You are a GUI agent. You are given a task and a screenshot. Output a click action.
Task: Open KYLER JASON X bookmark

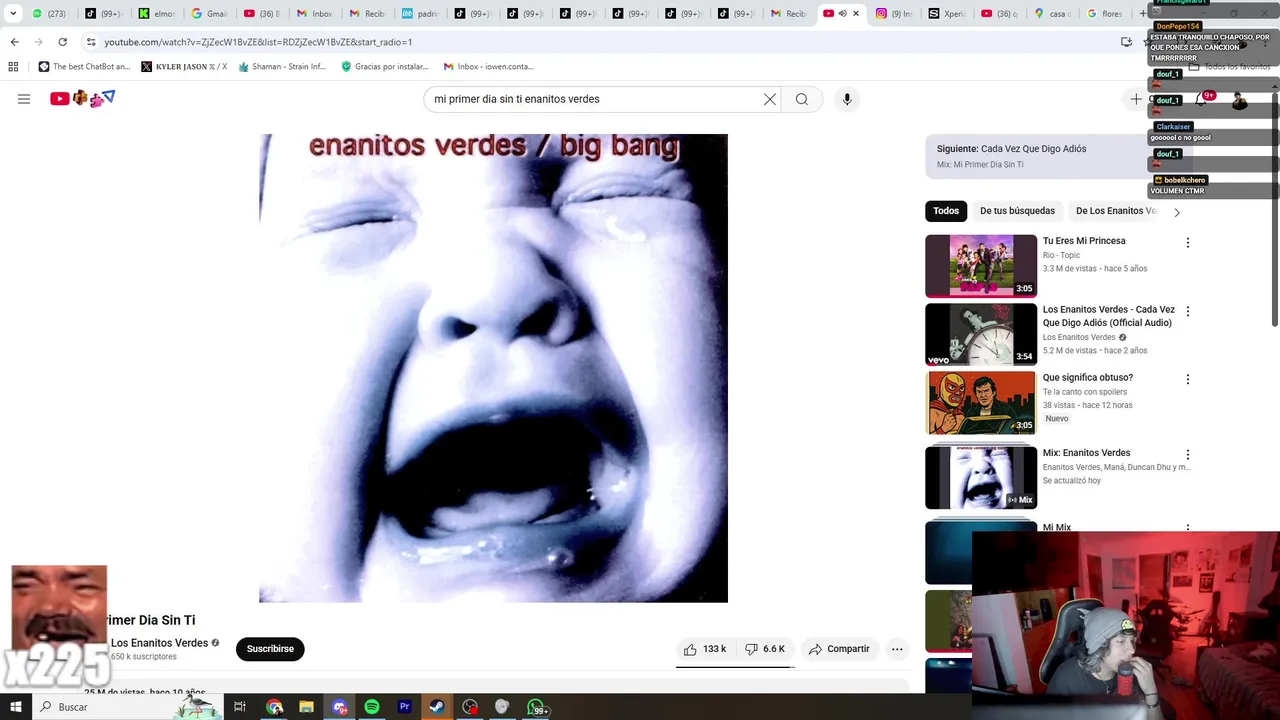point(184,67)
